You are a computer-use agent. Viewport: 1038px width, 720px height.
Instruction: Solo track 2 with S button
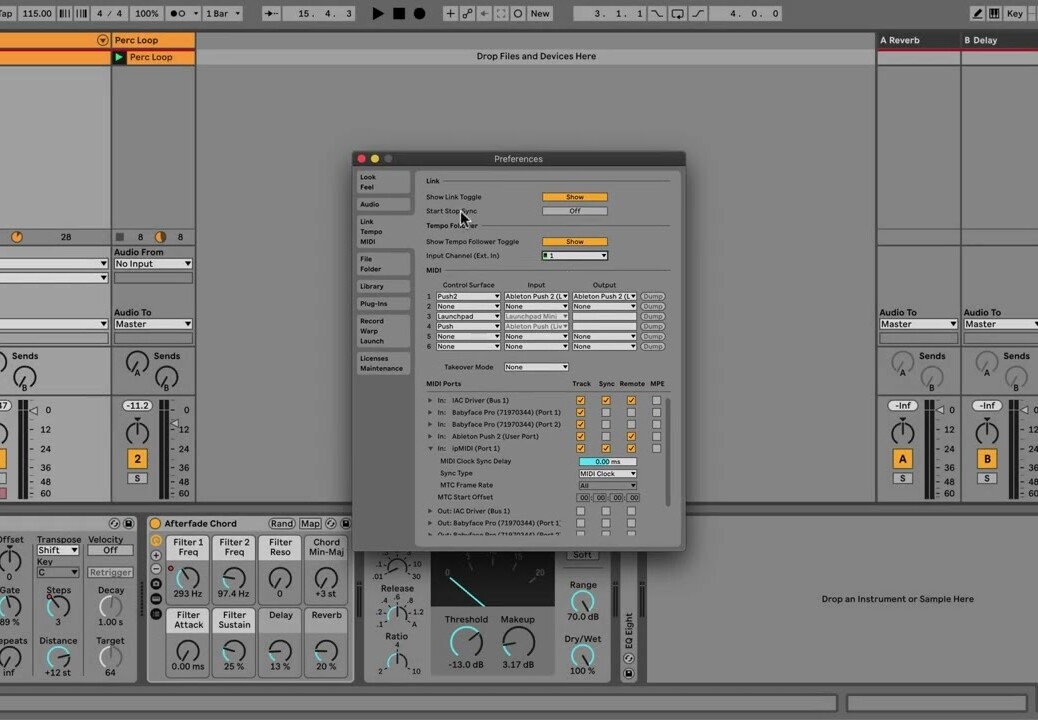pos(138,478)
